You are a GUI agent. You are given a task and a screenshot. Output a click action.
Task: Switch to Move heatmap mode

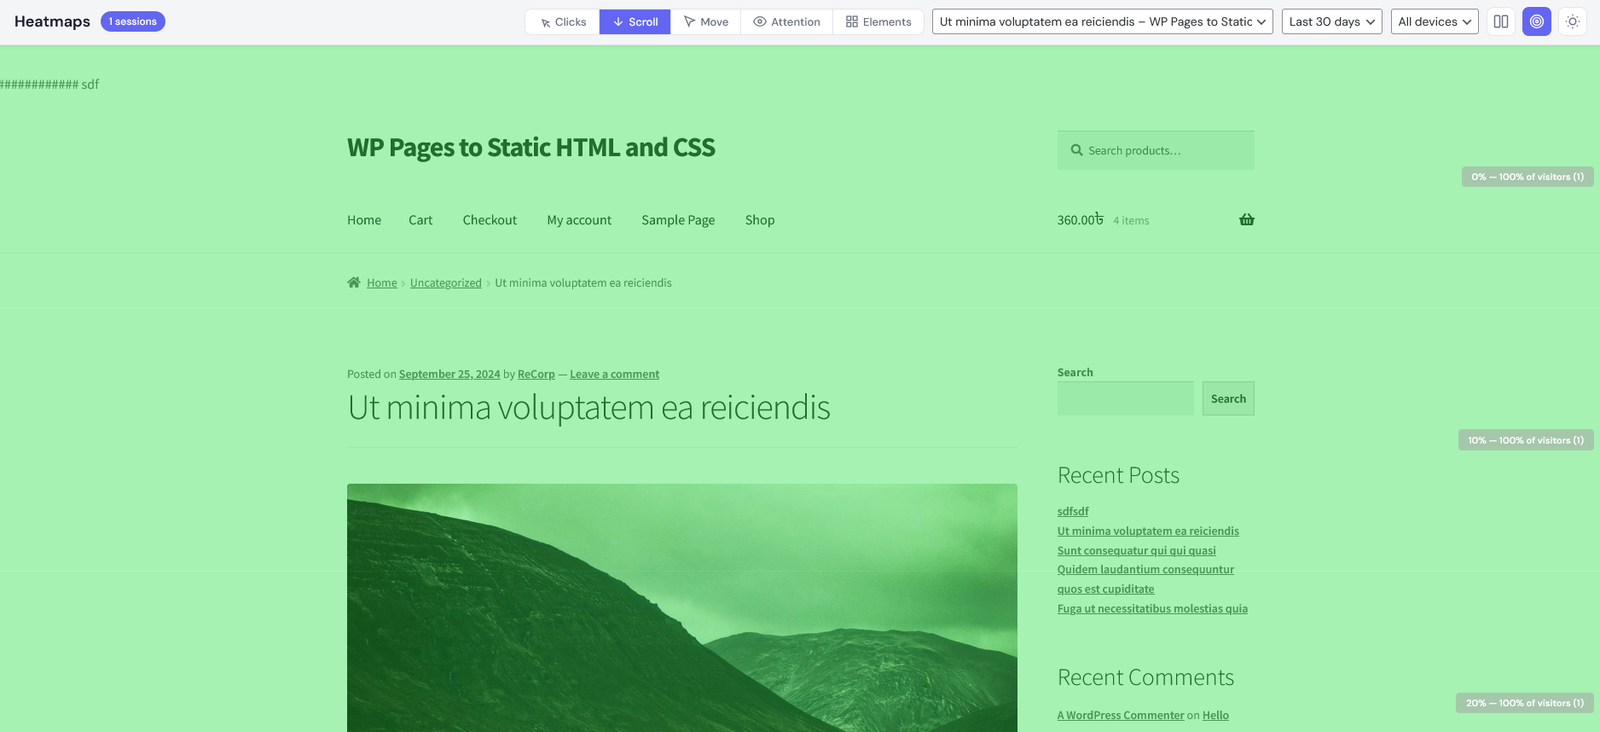point(706,22)
